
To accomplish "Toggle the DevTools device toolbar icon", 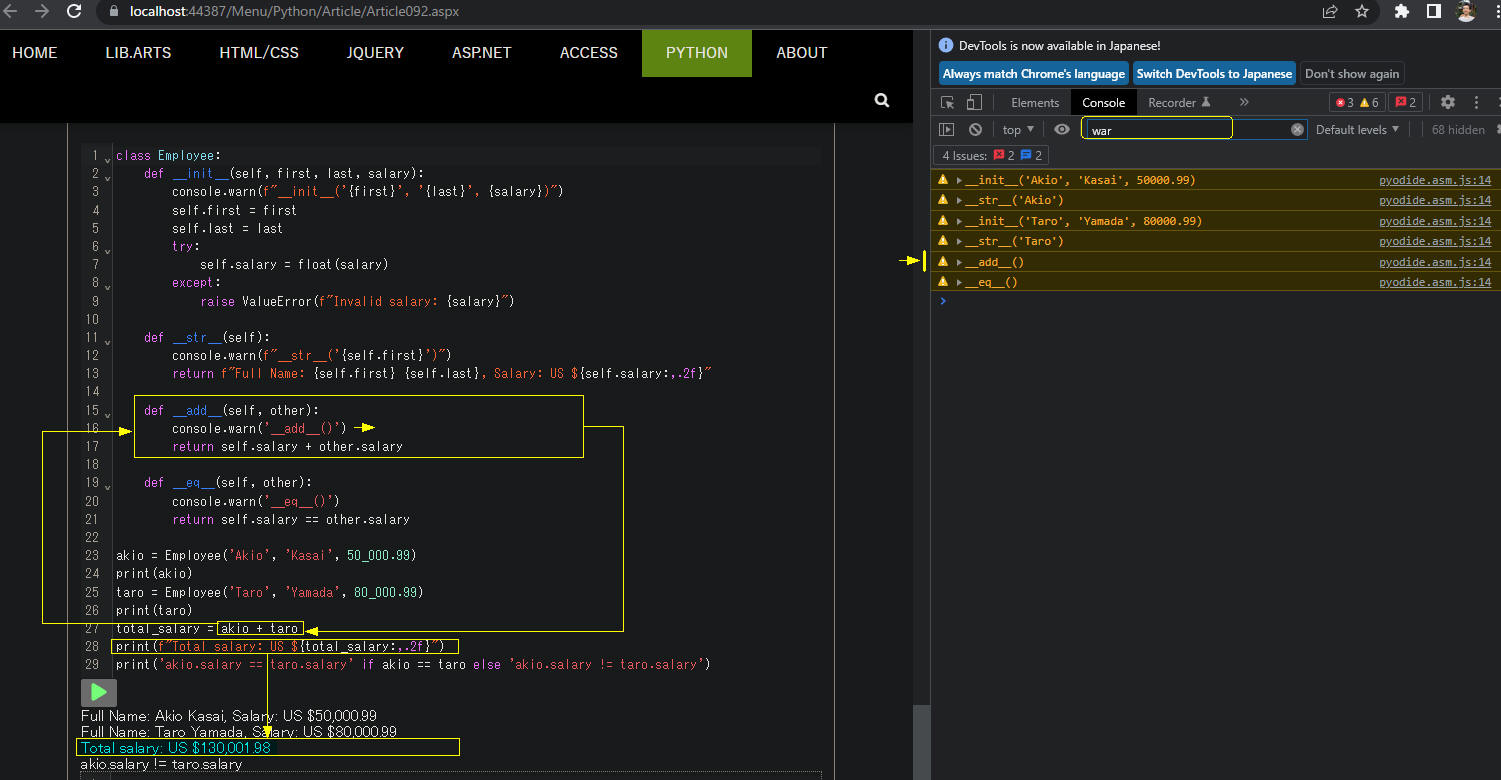I will tap(974, 102).
